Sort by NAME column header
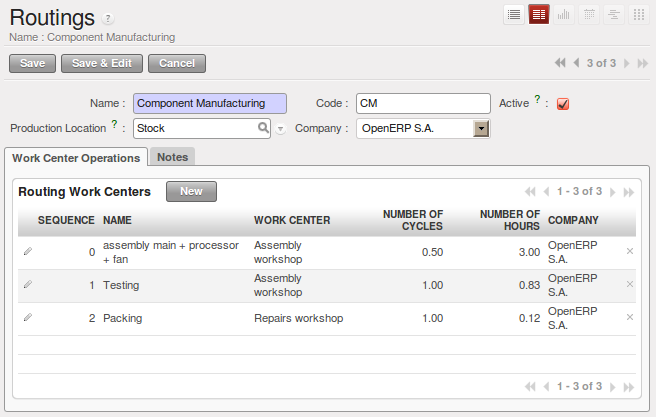The image size is (656, 417). [118, 220]
